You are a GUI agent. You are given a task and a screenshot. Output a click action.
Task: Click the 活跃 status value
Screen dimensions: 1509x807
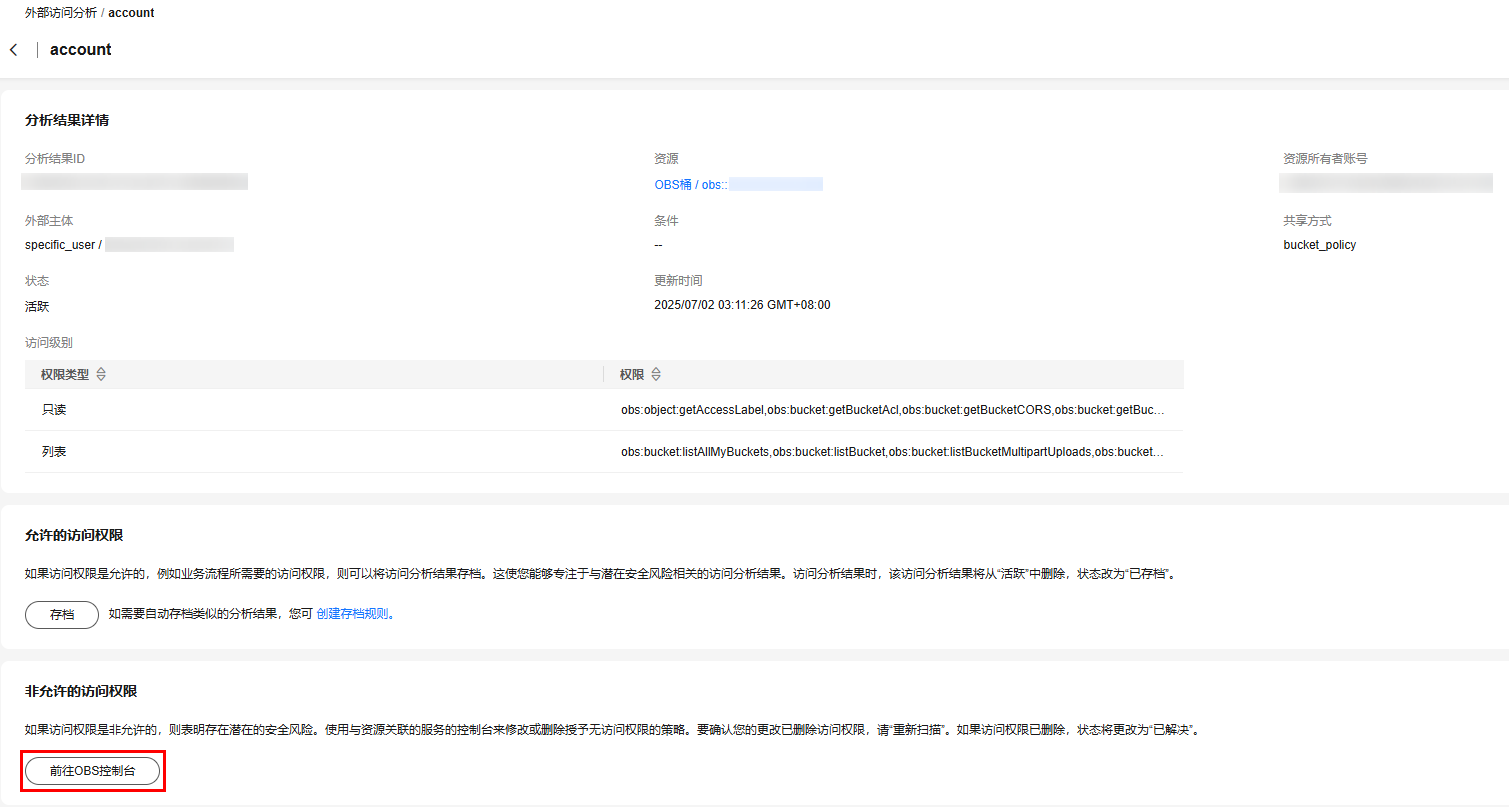[37, 307]
